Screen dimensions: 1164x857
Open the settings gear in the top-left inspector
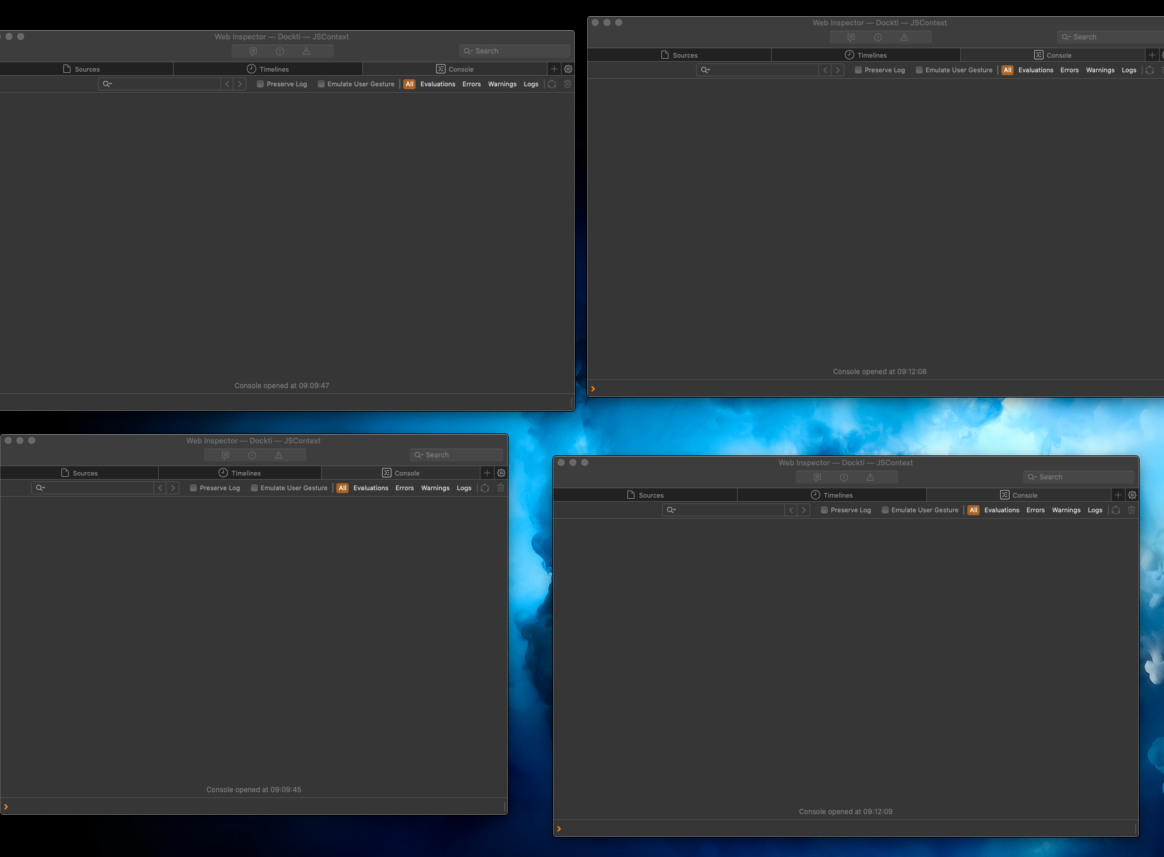[568, 69]
